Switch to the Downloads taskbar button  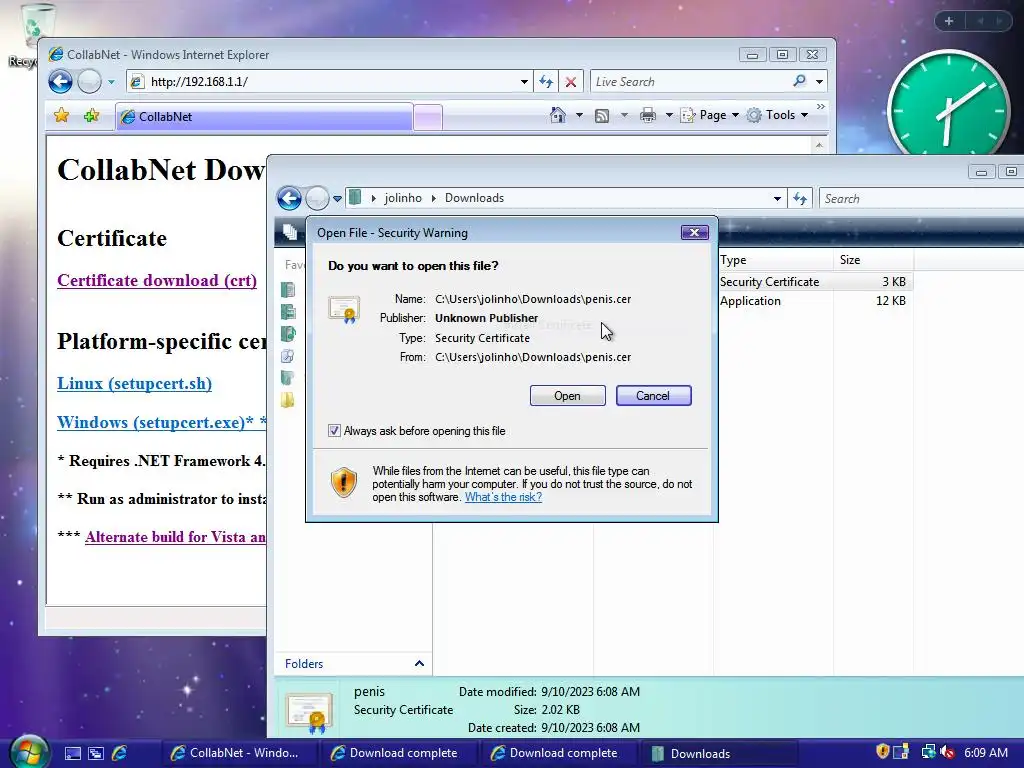(x=720, y=753)
